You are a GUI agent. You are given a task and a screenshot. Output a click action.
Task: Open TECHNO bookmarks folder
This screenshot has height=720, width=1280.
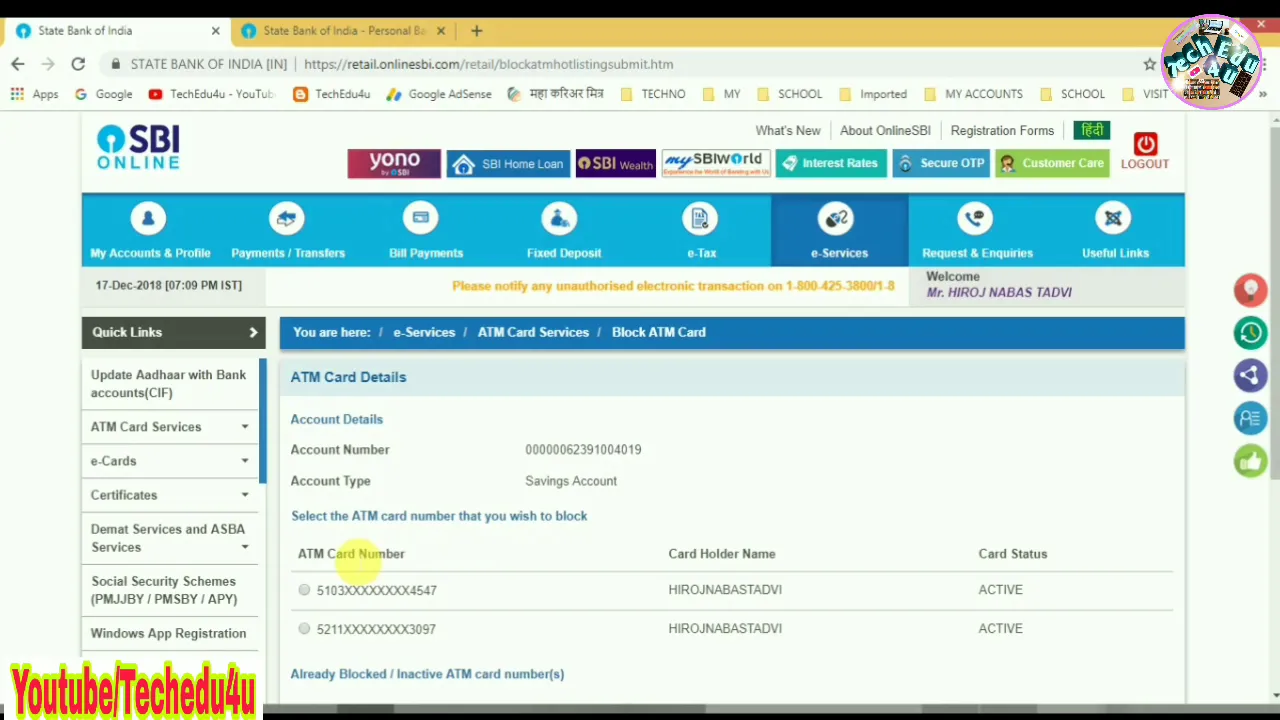(653, 94)
